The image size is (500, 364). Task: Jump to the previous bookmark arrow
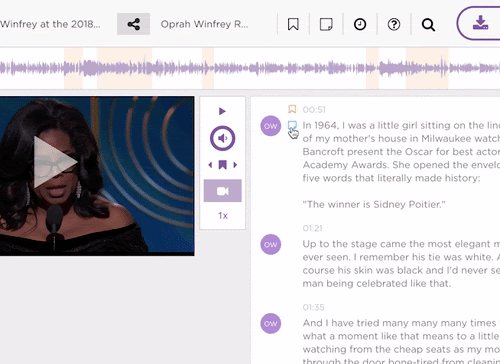[x=210, y=165]
